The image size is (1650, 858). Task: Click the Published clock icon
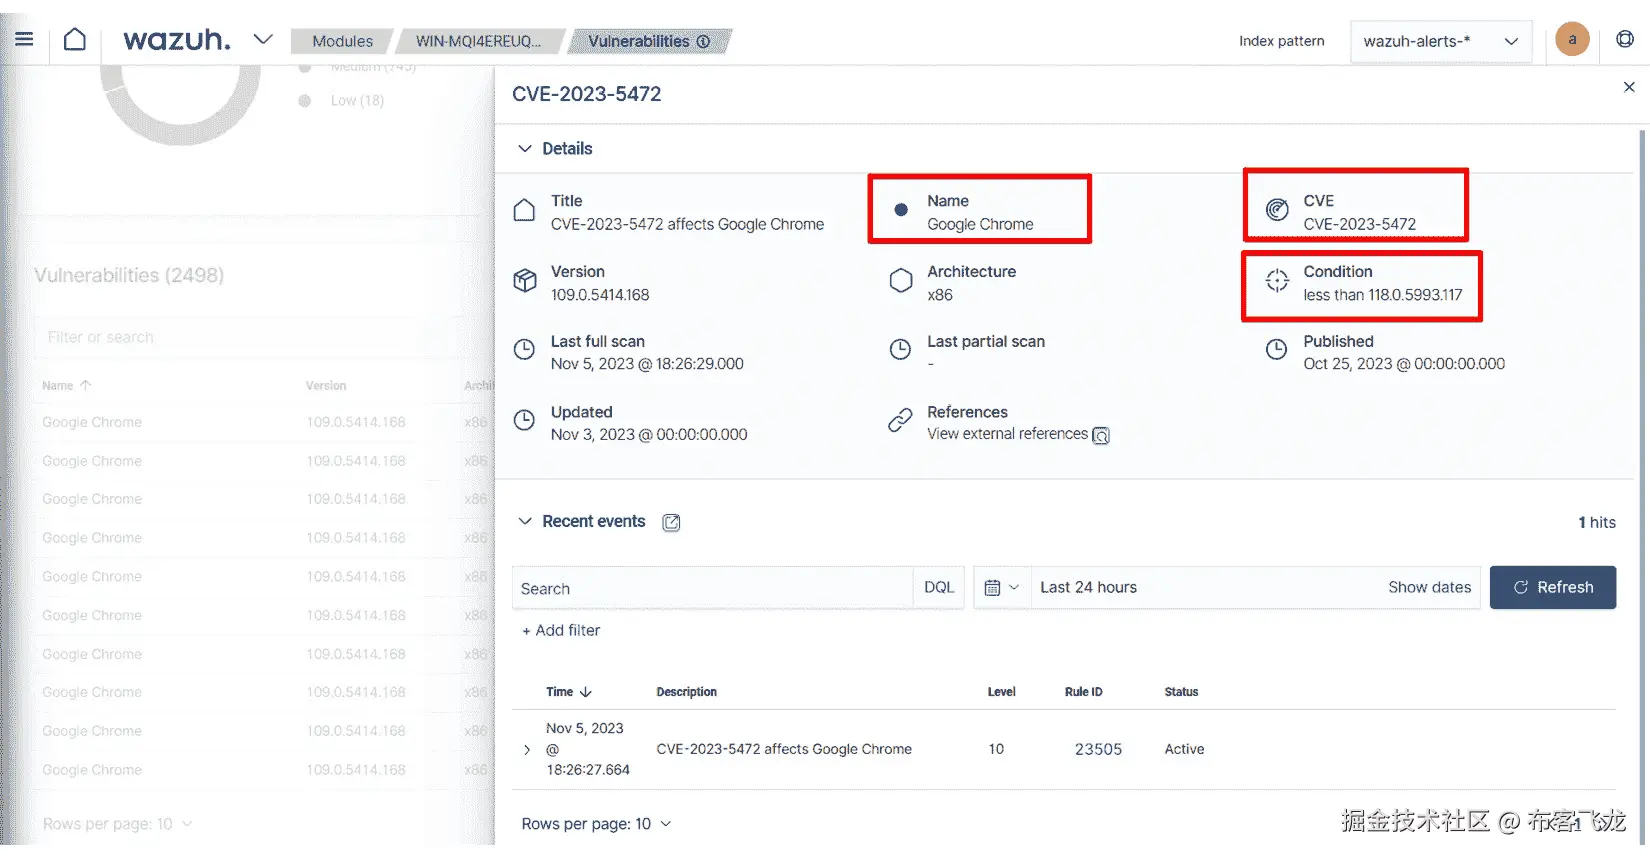(x=1276, y=350)
